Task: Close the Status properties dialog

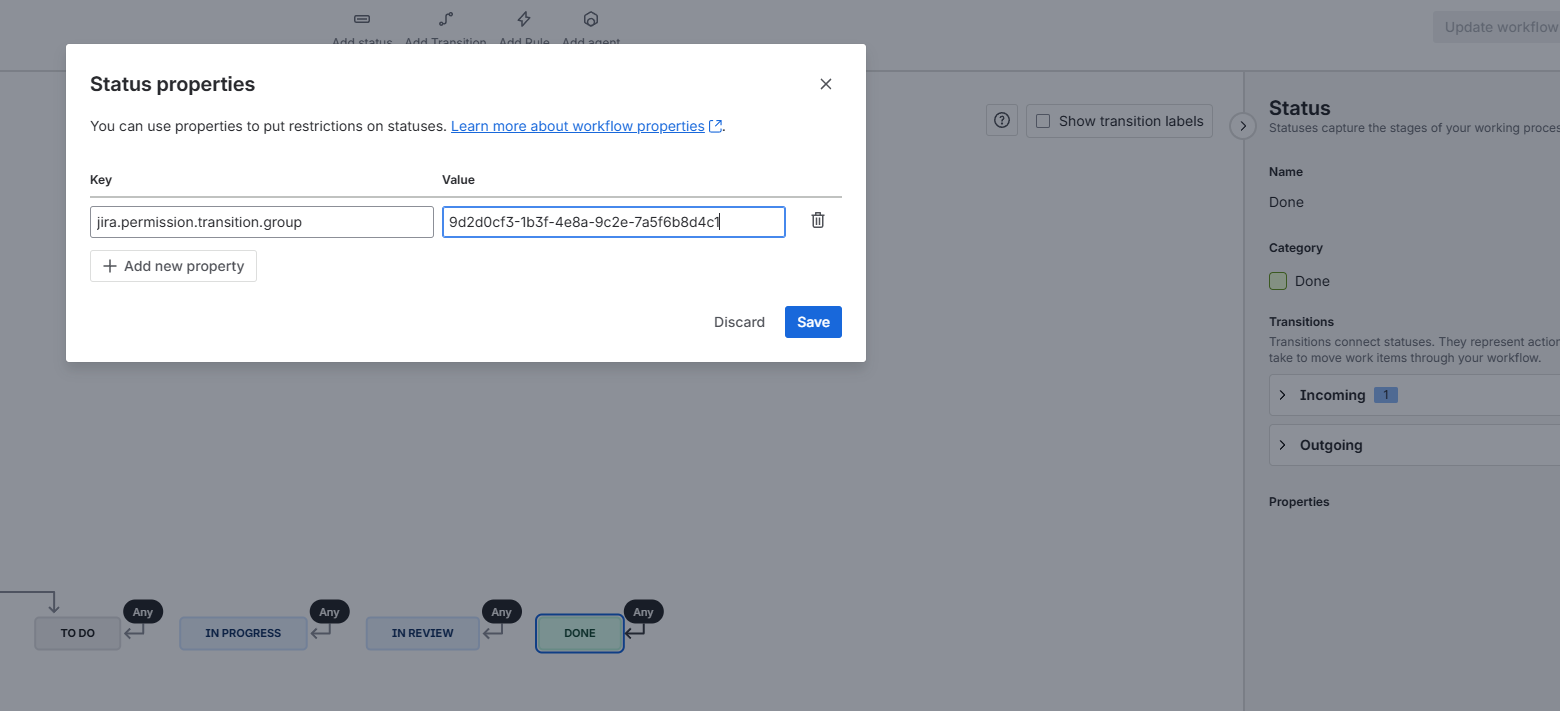Action: 826,84
